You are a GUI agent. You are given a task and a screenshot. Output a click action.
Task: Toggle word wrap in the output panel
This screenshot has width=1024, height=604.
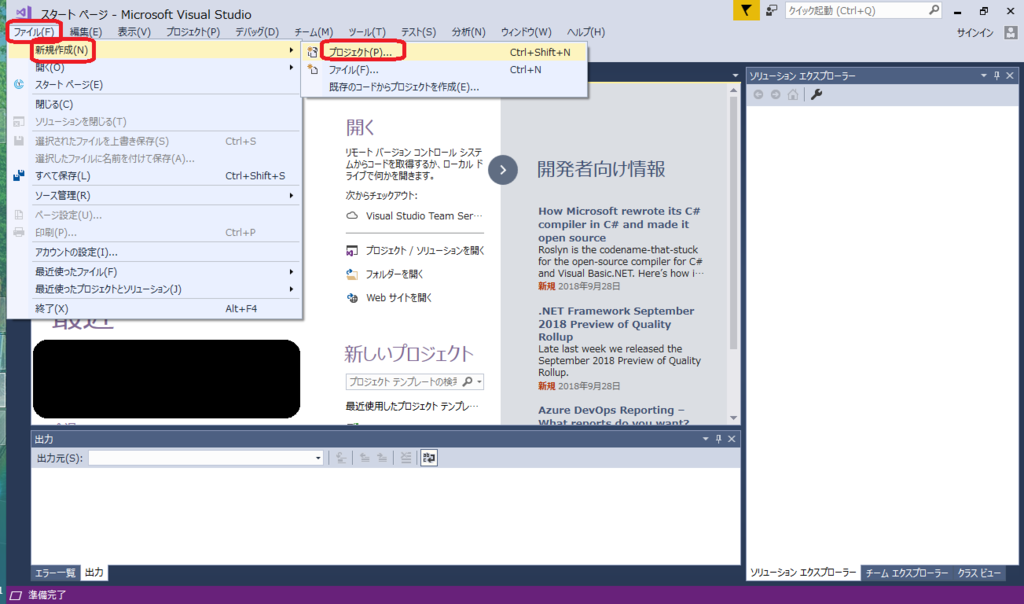tap(429, 458)
